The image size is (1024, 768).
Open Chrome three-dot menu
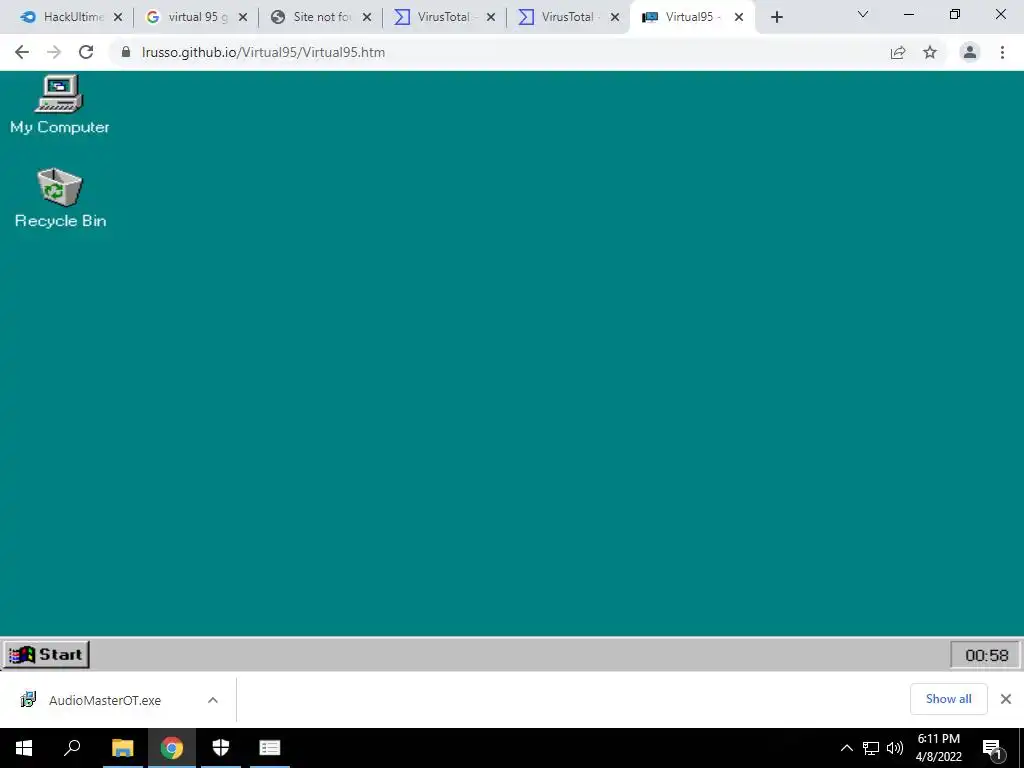click(1002, 52)
